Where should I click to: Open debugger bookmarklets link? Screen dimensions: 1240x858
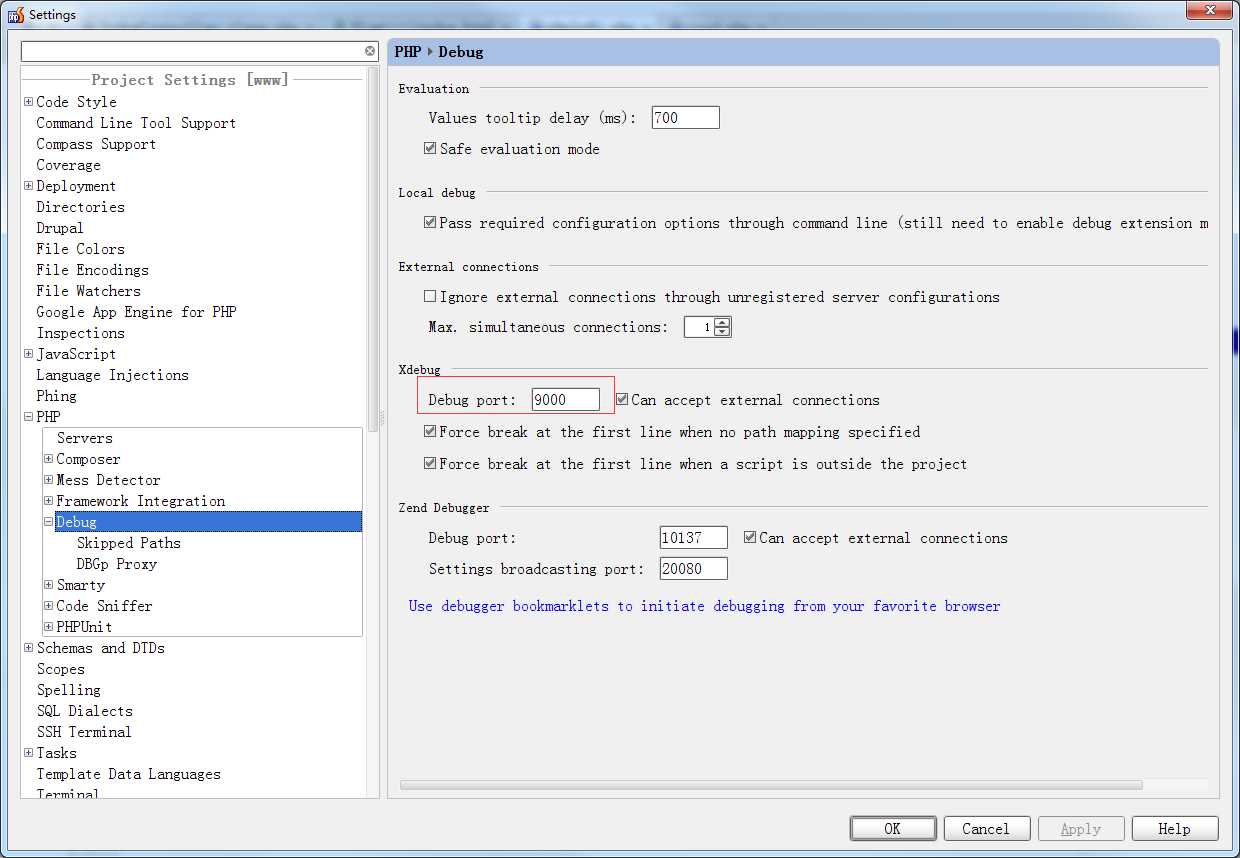(704, 606)
